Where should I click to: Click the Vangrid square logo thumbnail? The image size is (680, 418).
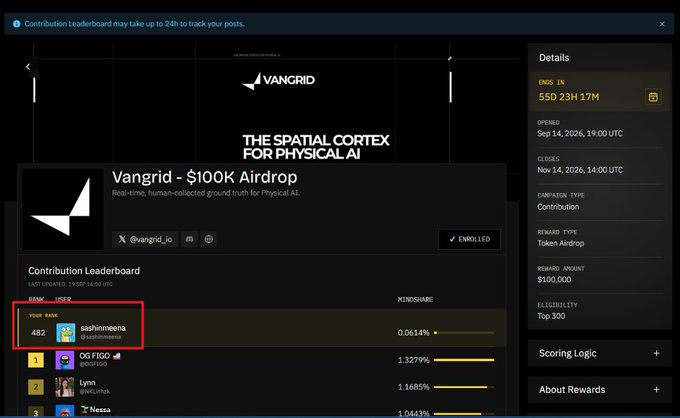[63, 209]
